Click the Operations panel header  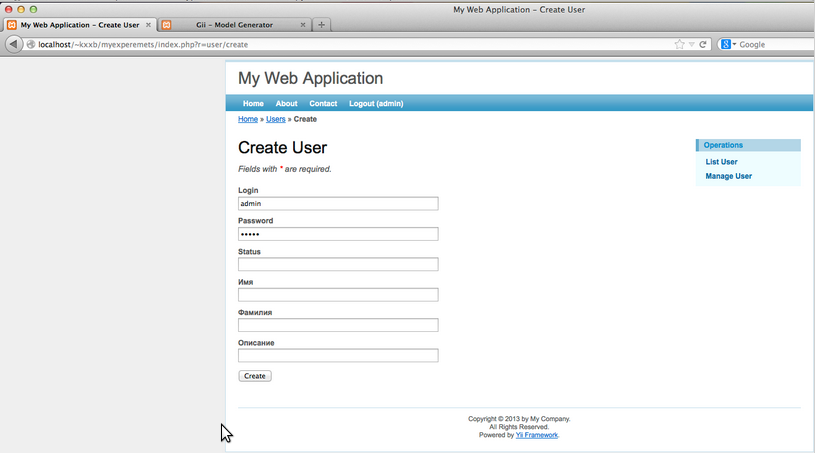pyautogui.click(x=748, y=145)
